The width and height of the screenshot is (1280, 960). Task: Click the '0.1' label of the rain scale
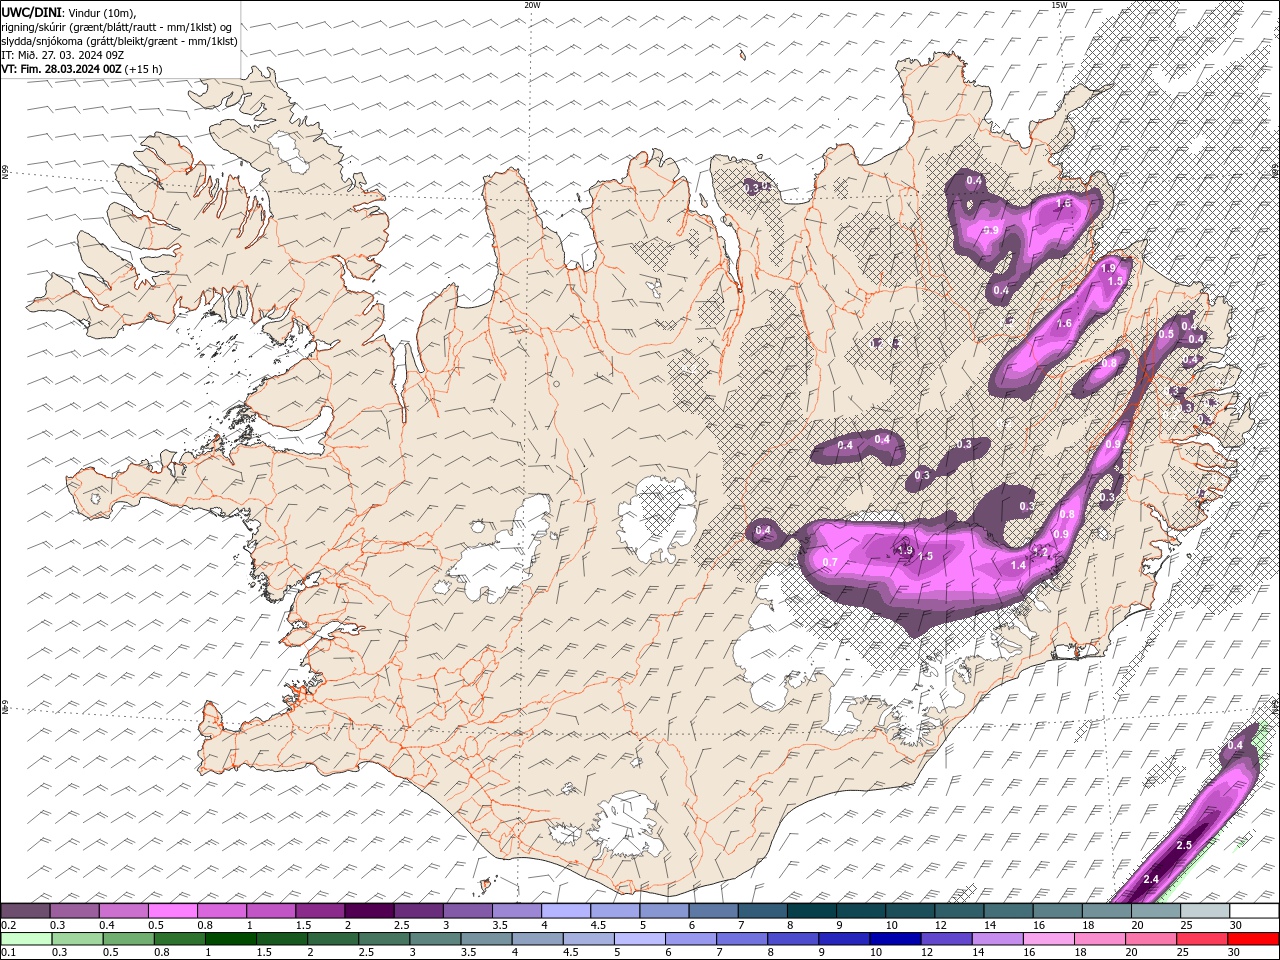(9, 953)
